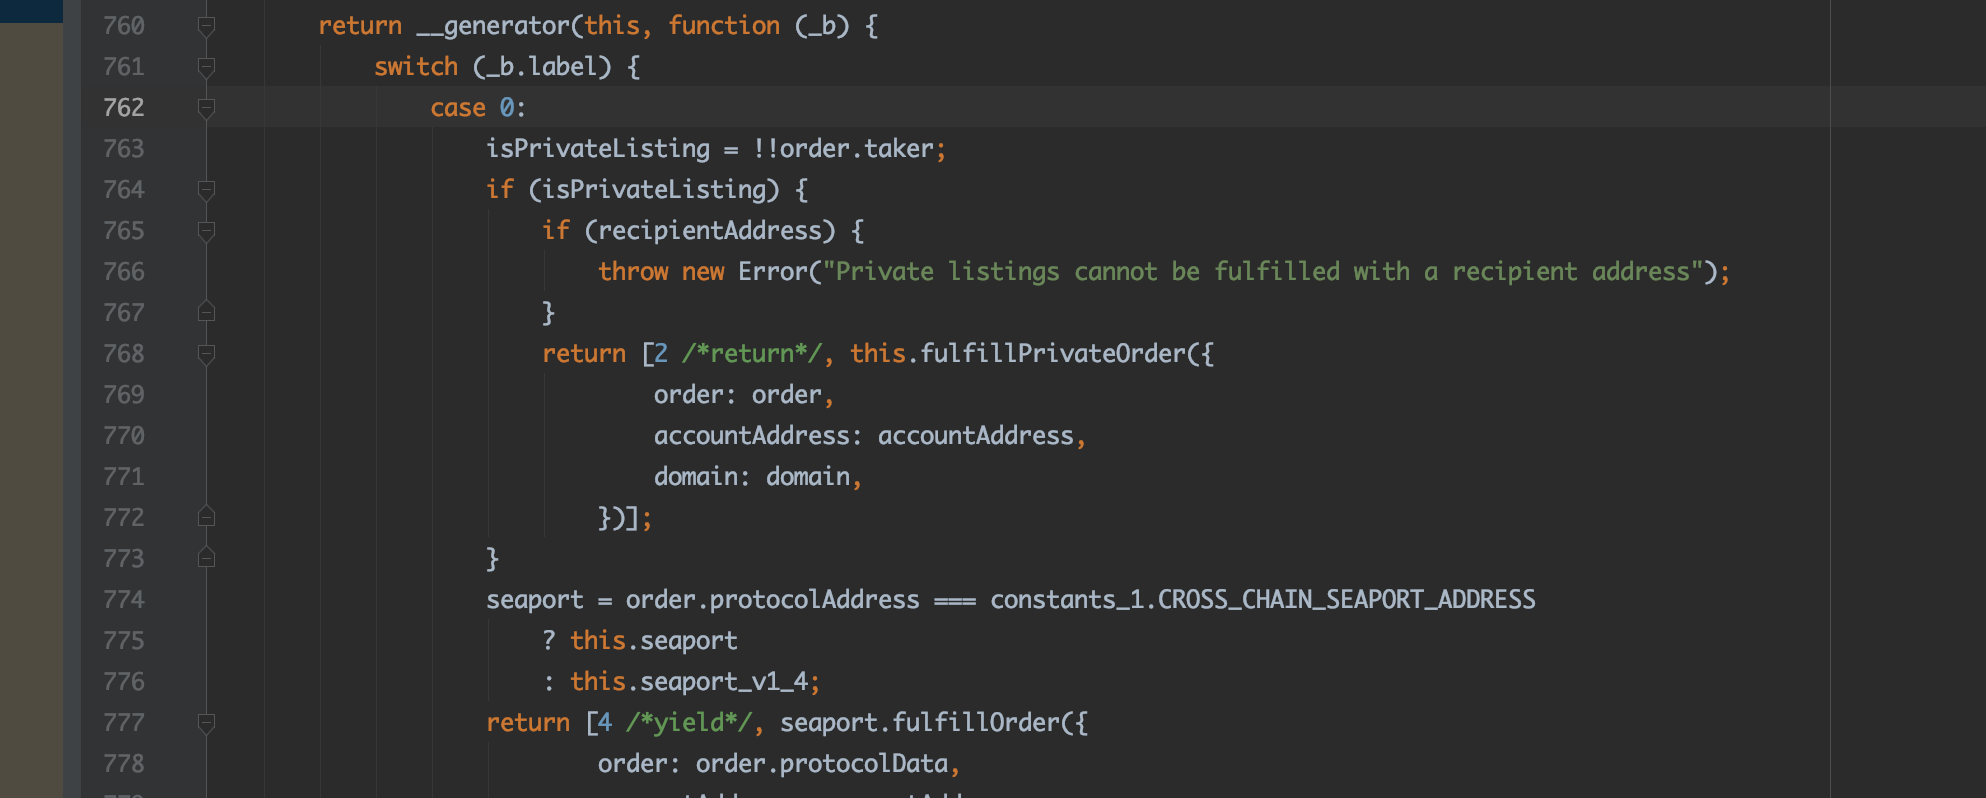Click line number 774 in the gutter
This screenshot has width=1986, height=798.
(124, 600)
